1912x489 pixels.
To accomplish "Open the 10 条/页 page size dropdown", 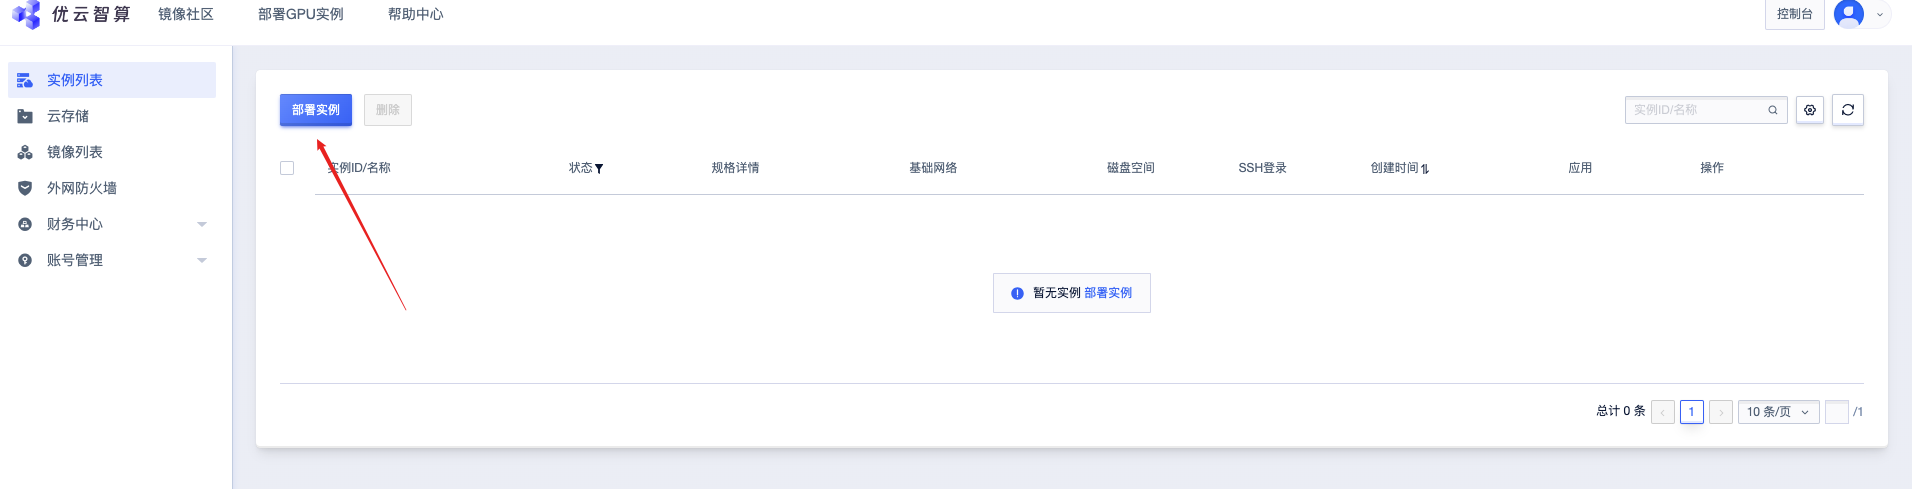I will pyautogui.click(x=1778, y=412).
